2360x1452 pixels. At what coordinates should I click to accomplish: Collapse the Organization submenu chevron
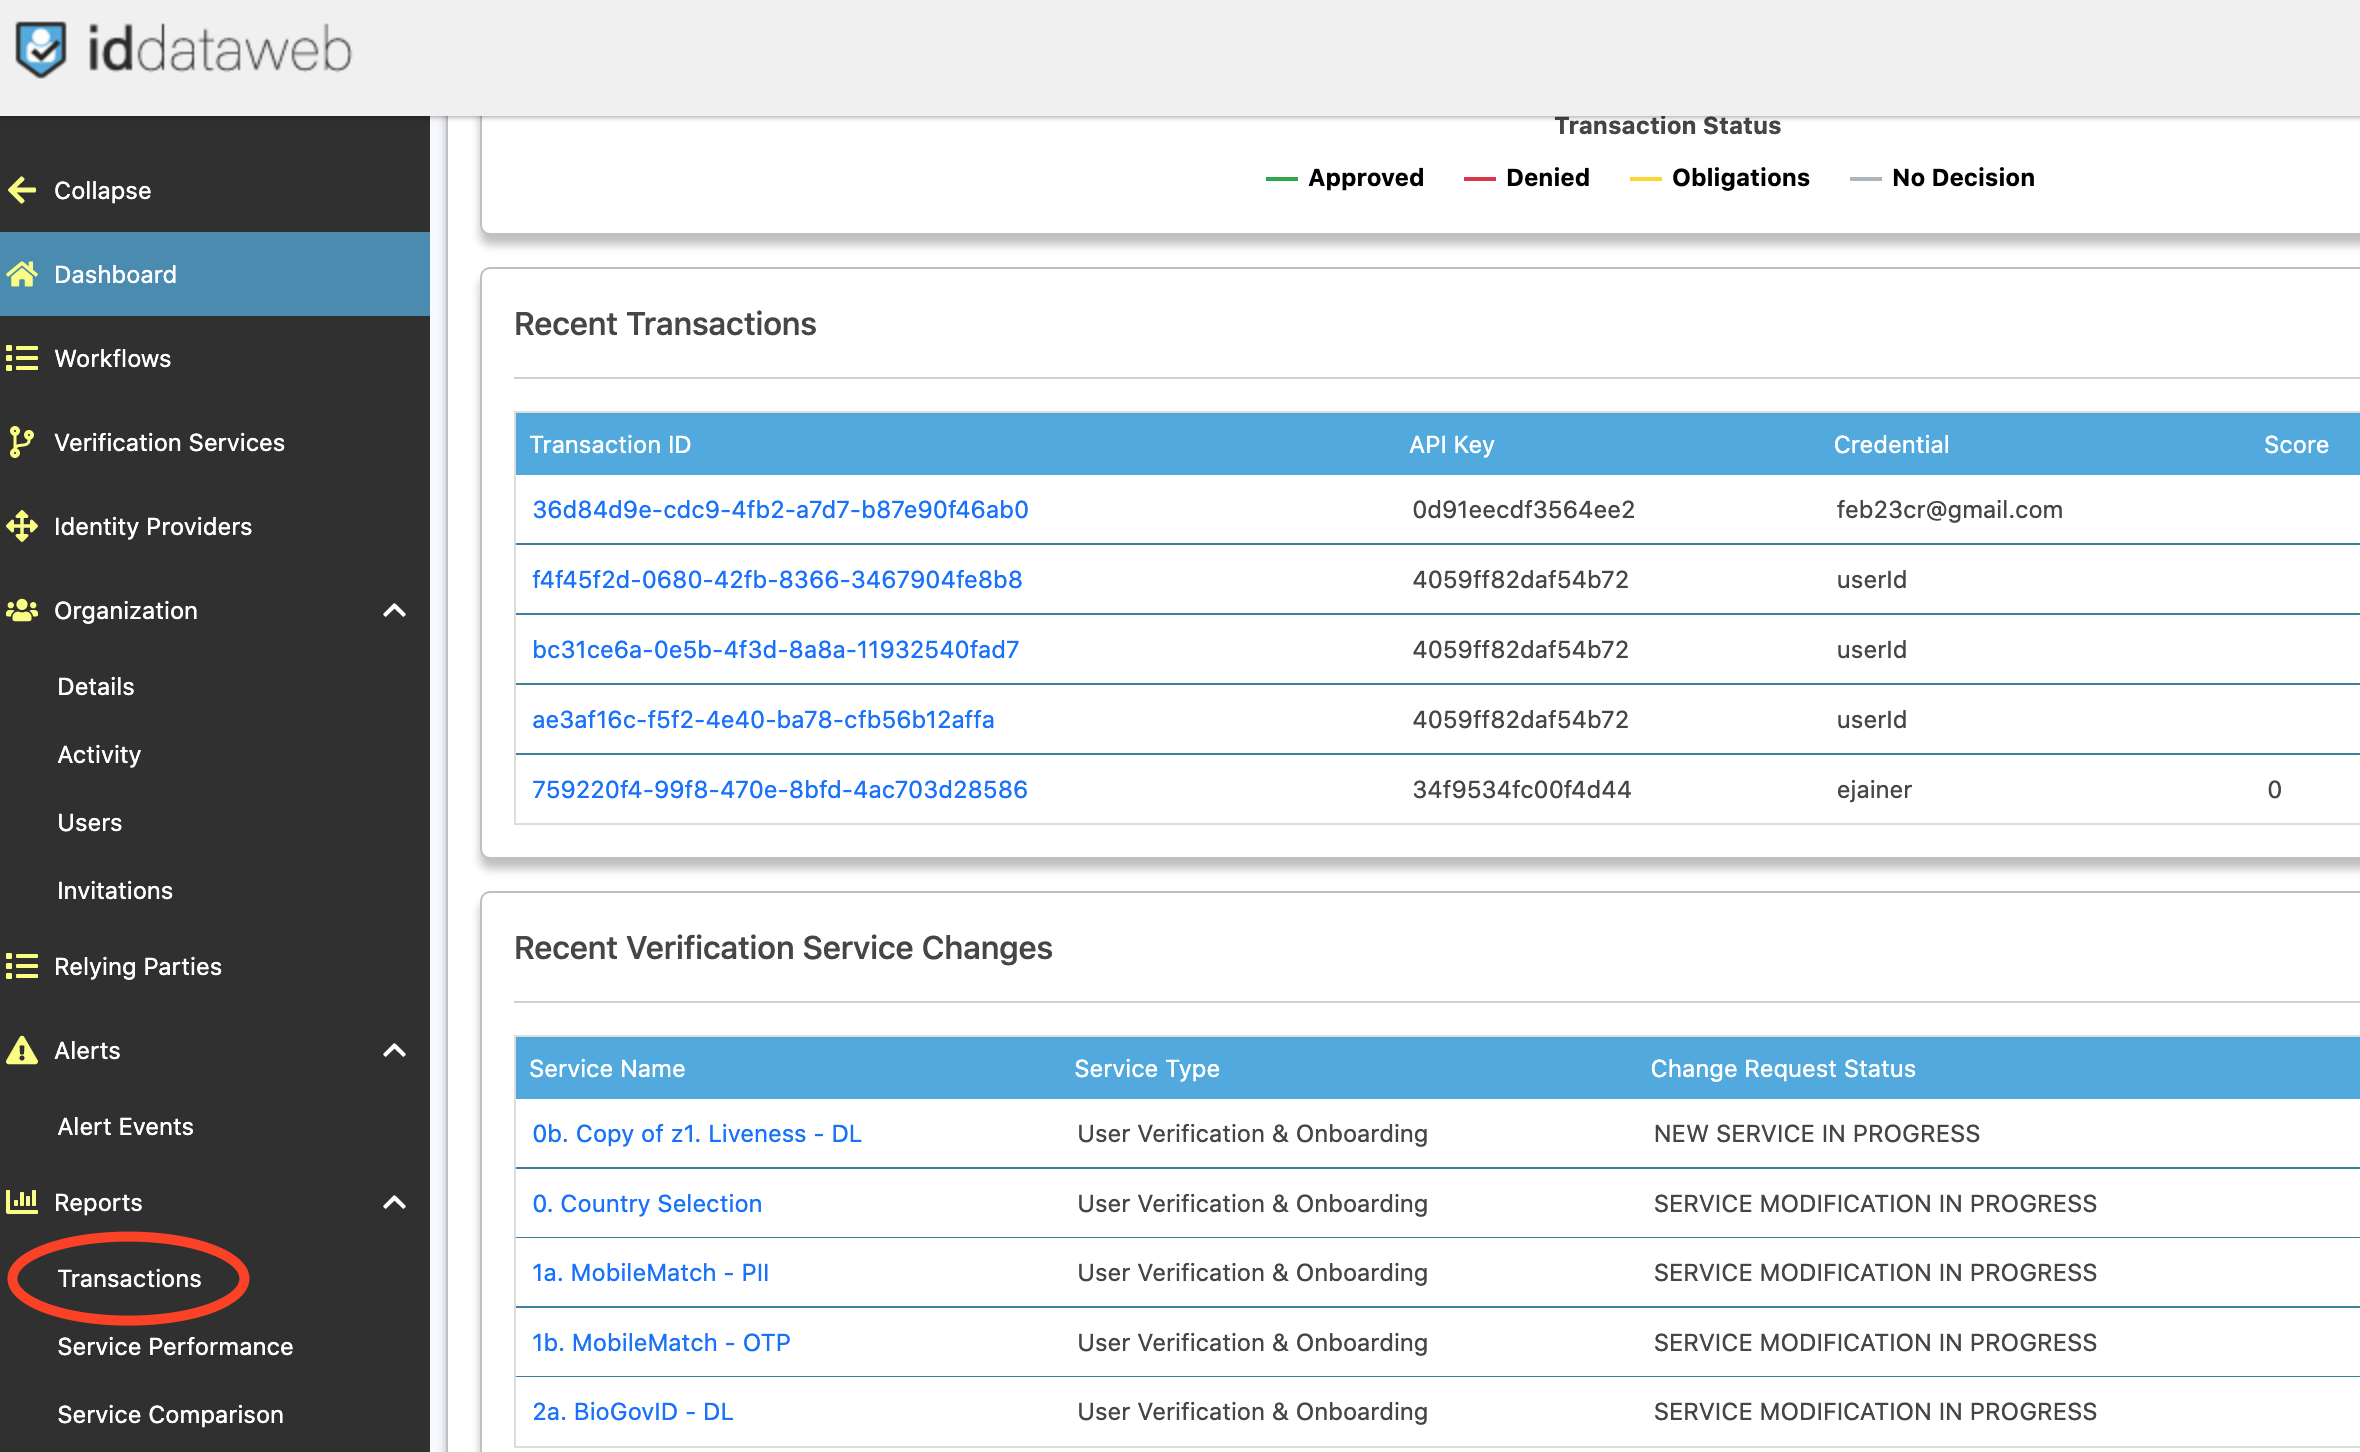(395, 610)
